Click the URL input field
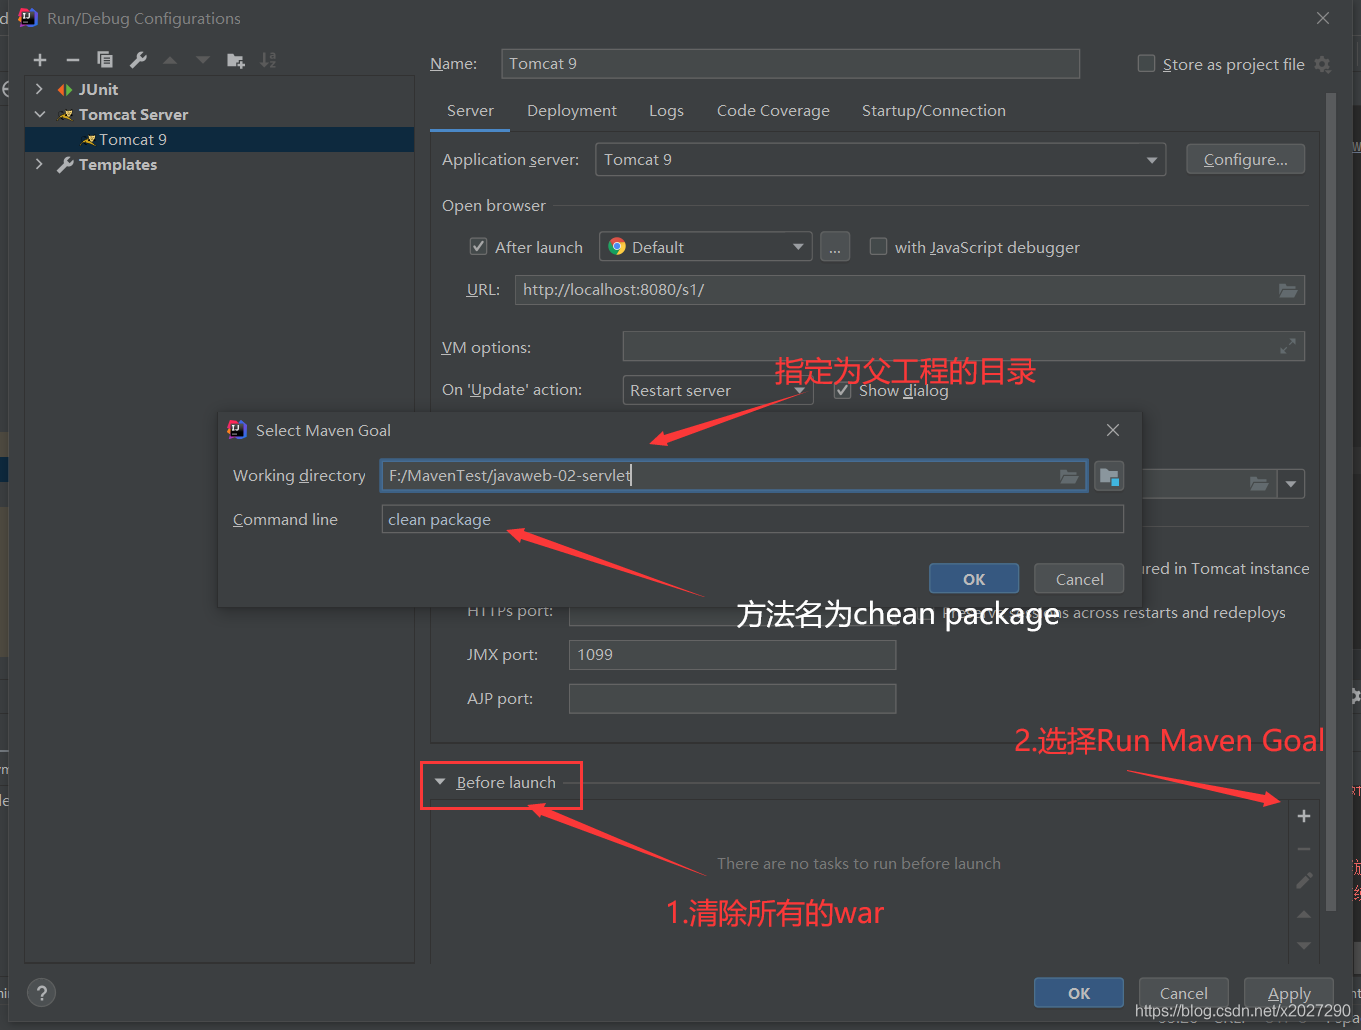Image resolution: width=1361 pixels, height=1030 pixels. pyautogui.click(x=910, y=290)
